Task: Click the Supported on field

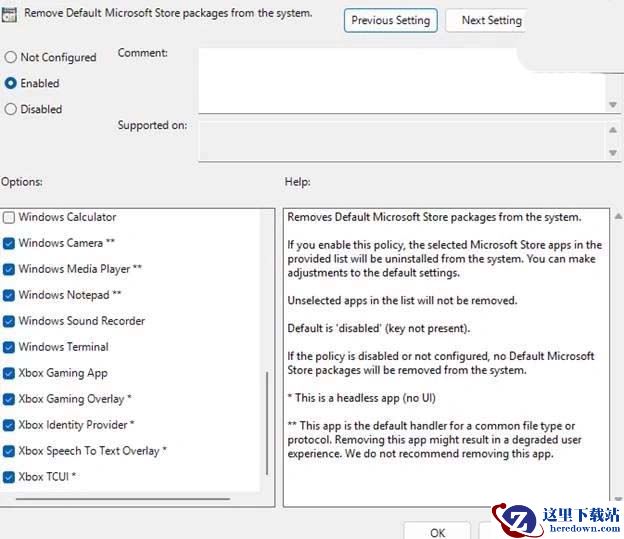Action: click(402, 141)
